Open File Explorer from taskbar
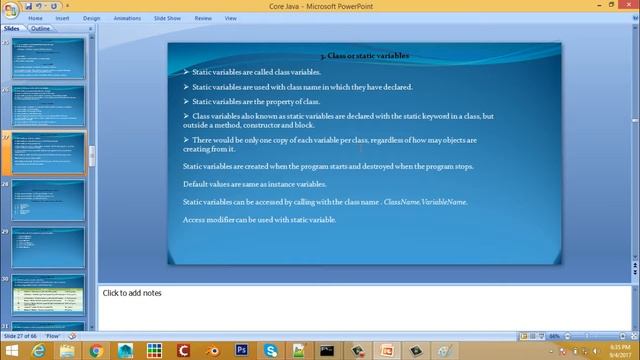The image size is (640, 360). [67, 351]
